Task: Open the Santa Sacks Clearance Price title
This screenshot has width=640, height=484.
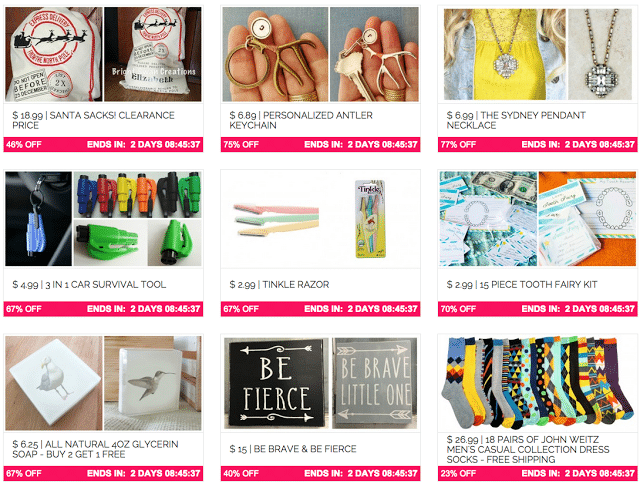Action: 93,120
